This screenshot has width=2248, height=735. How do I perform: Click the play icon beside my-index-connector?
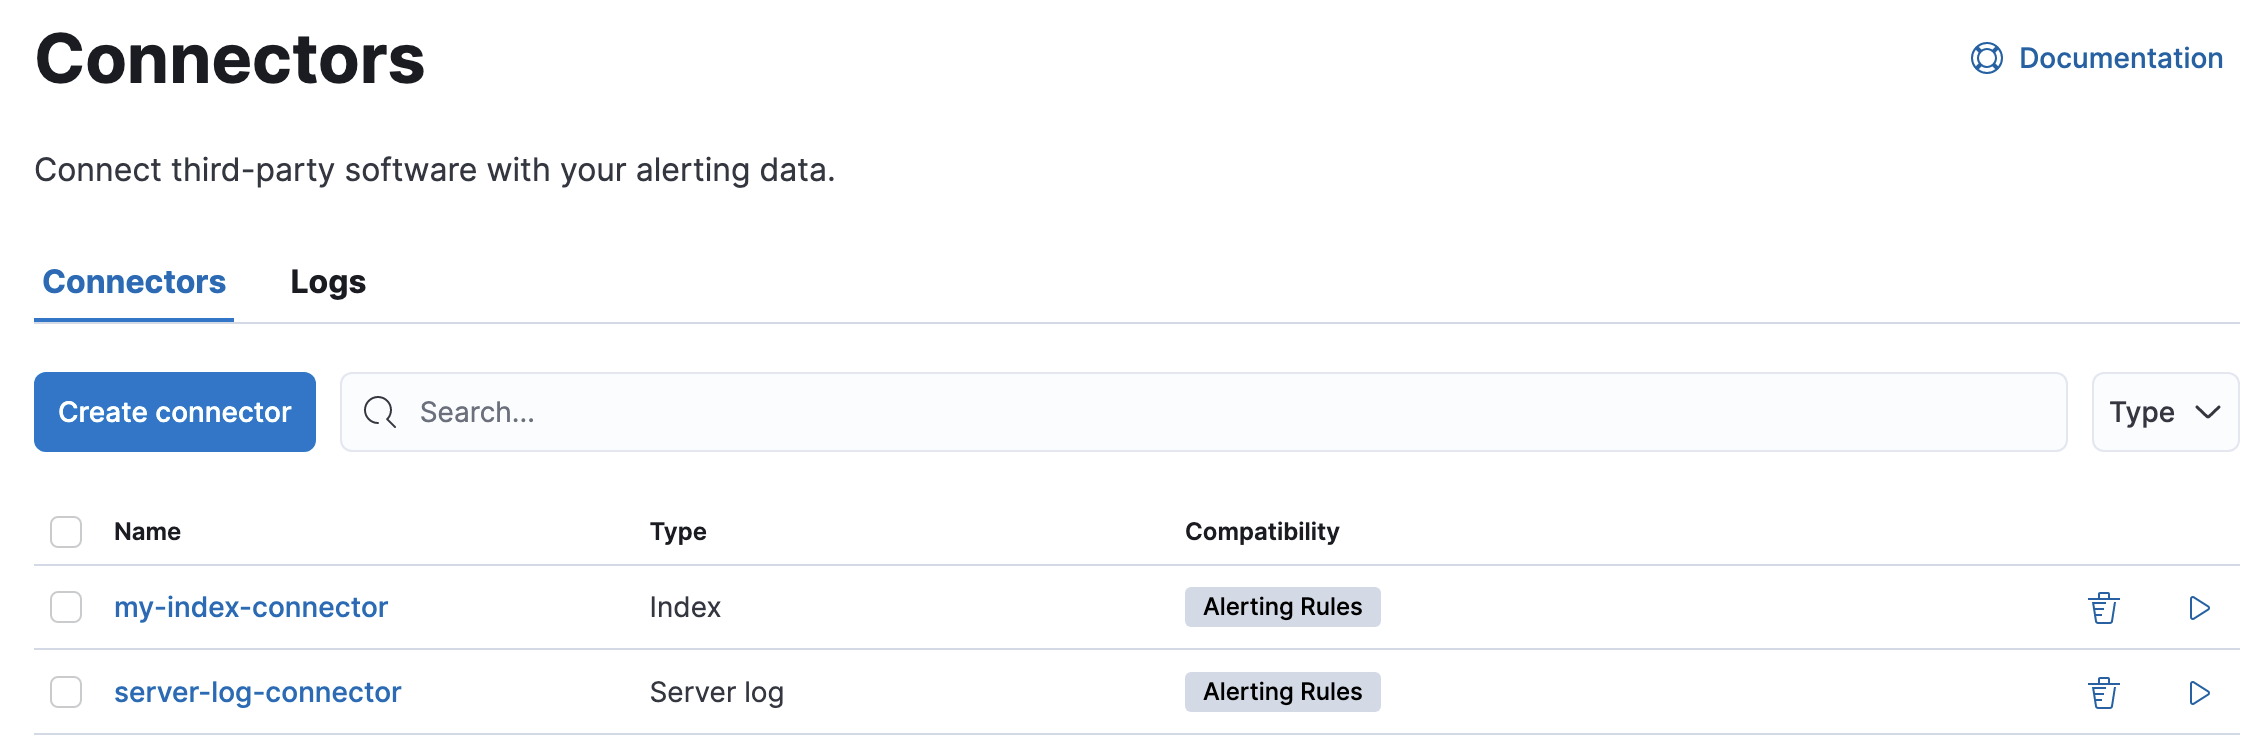pos(2198,607)
